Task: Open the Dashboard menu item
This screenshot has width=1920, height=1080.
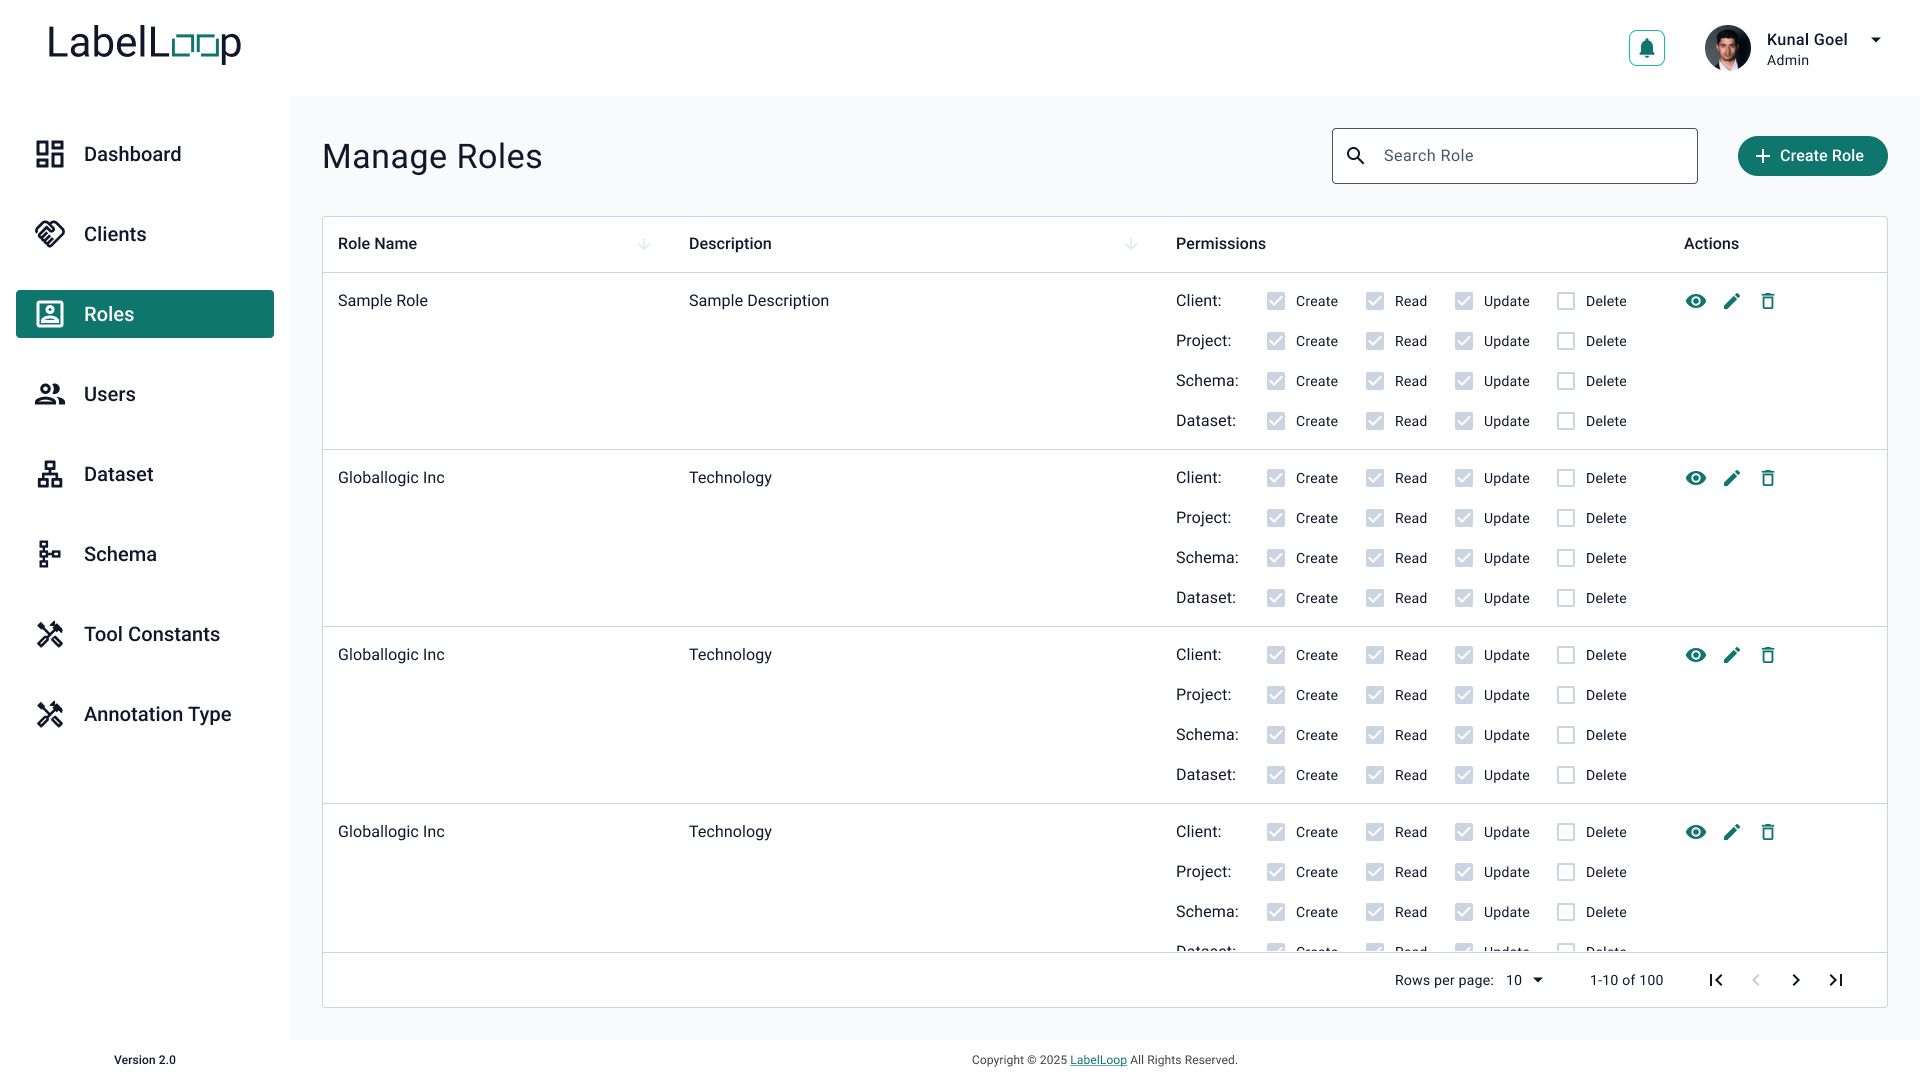Action: 145,154
